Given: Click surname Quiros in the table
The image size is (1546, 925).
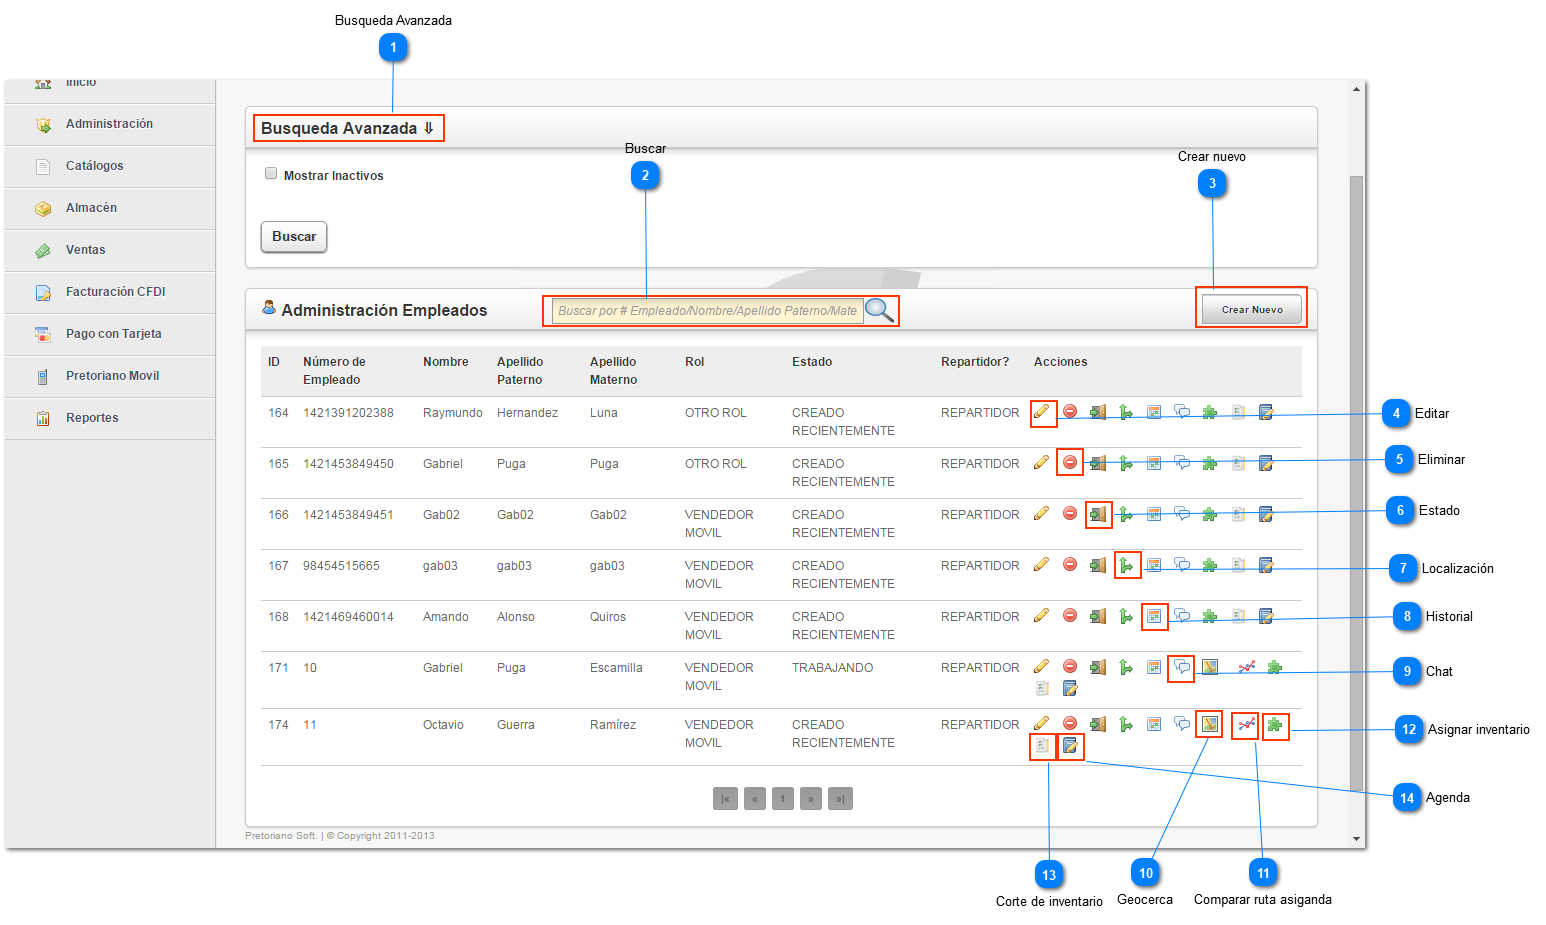Looking at the screenshot, I should pos(608,617).
